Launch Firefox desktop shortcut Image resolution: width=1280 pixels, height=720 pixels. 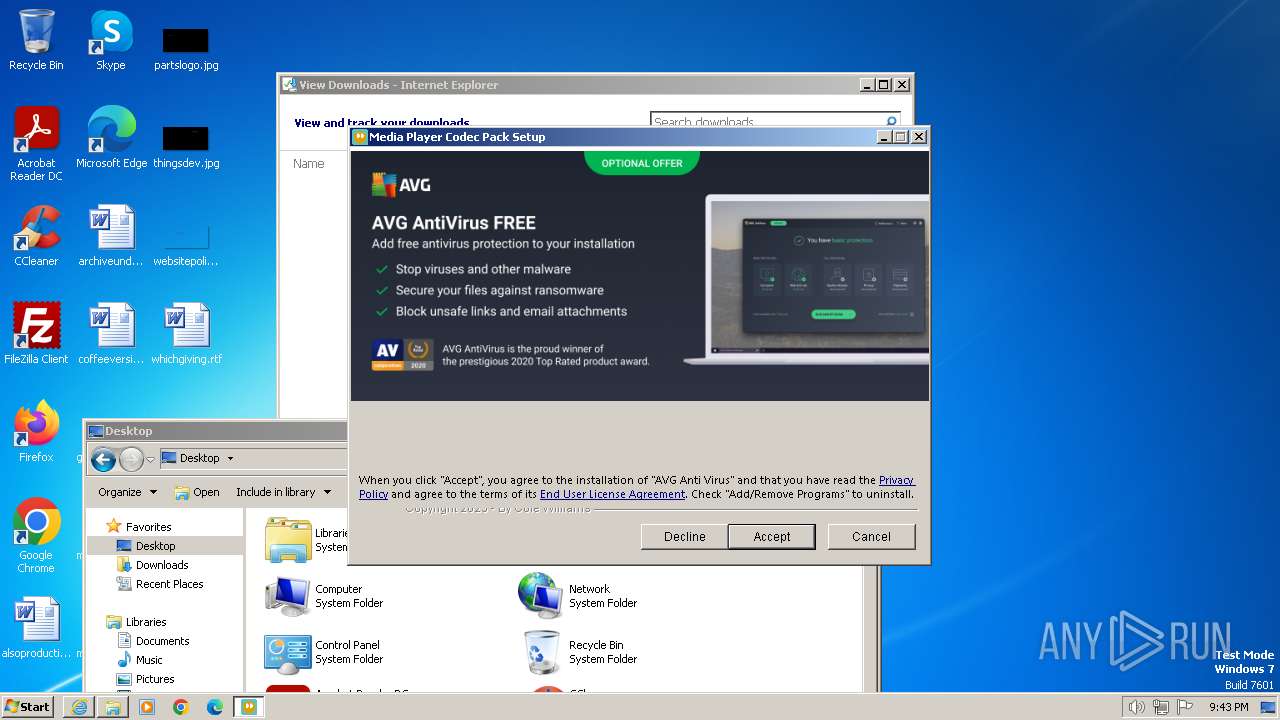coord(36,431)
